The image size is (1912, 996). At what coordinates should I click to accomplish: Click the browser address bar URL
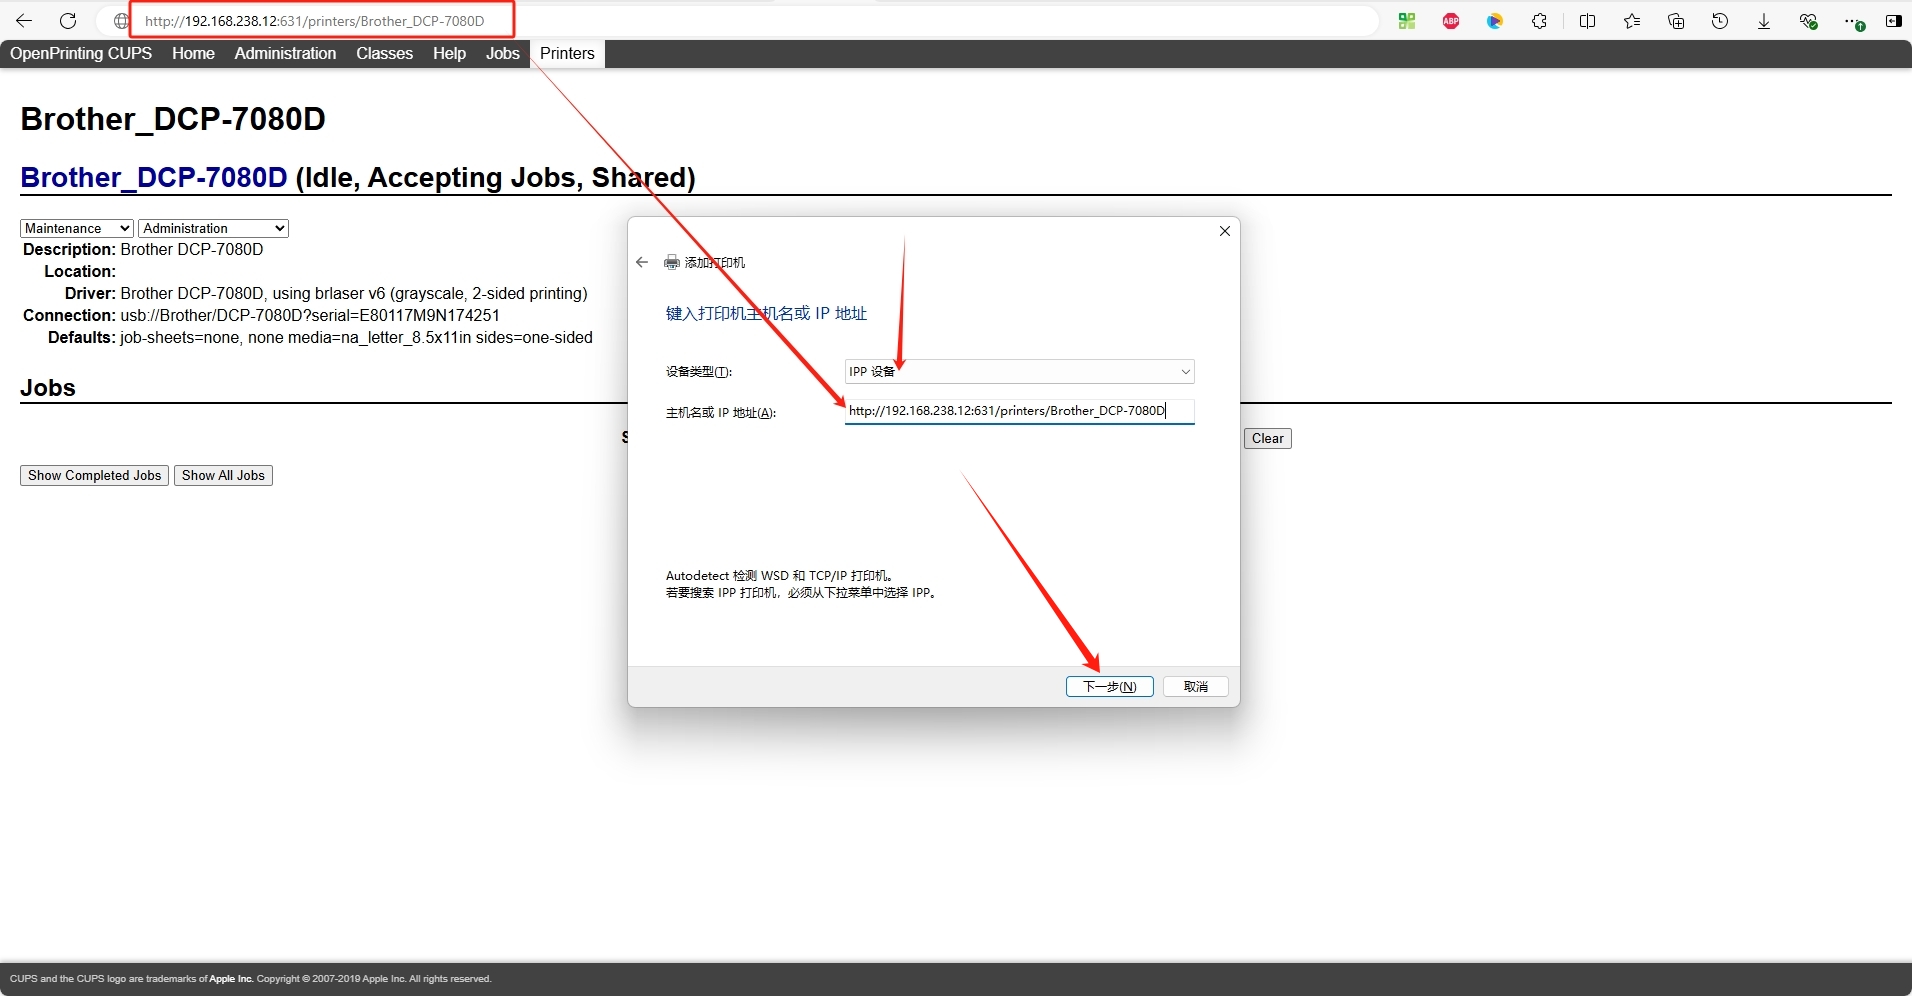point(314,21)
